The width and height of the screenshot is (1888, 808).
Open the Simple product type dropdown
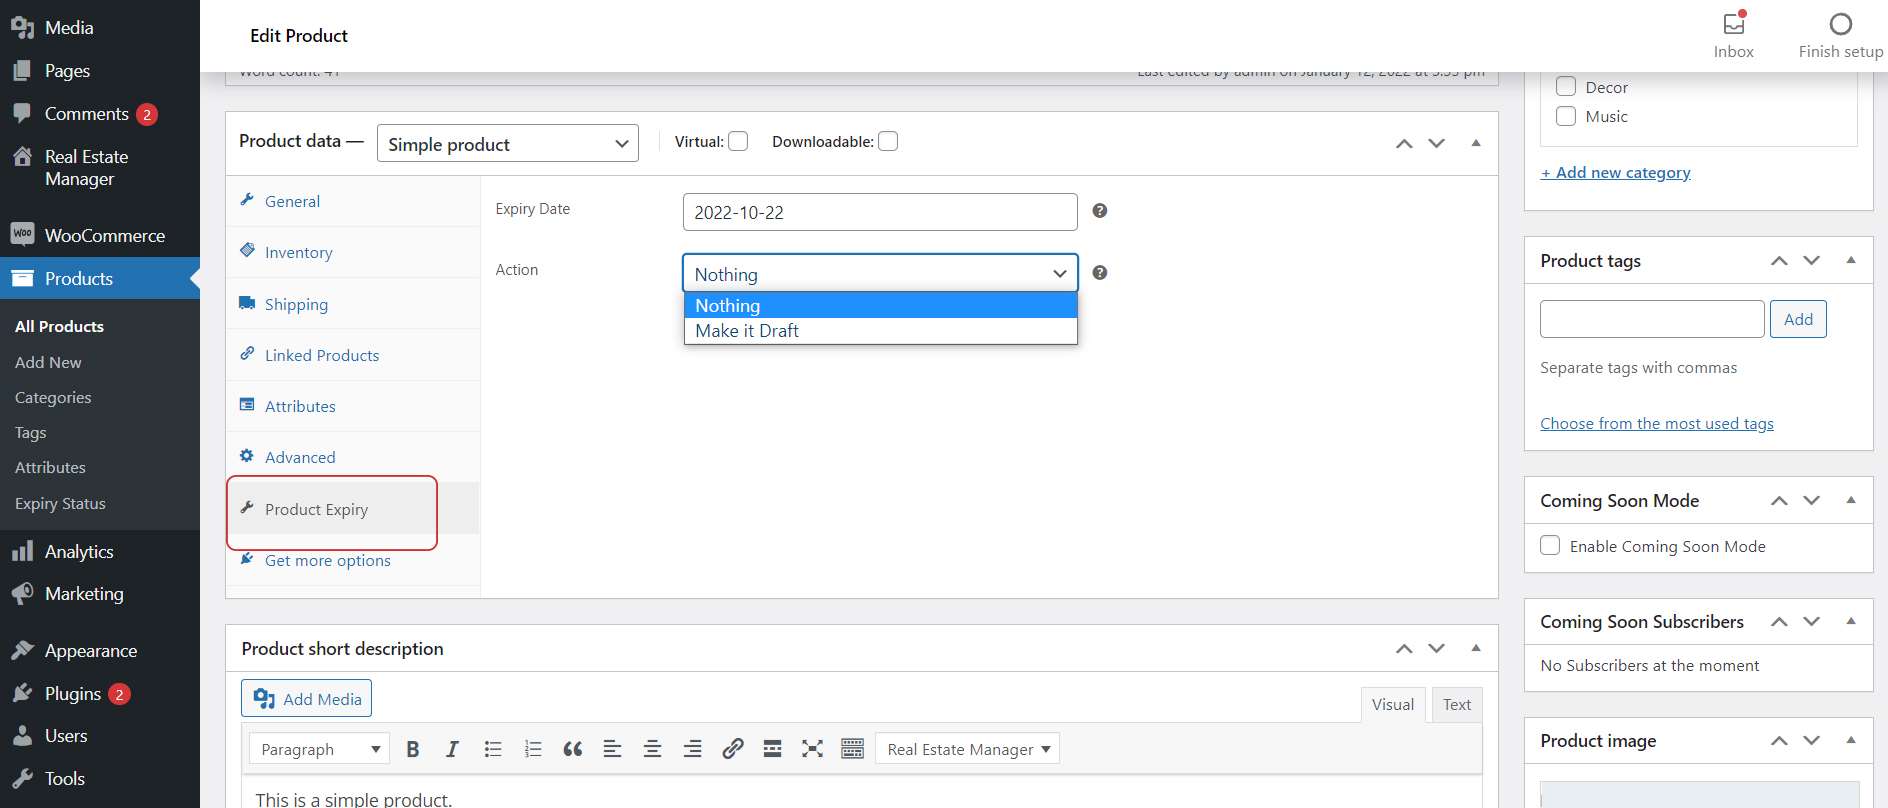[x=507, y=143]
